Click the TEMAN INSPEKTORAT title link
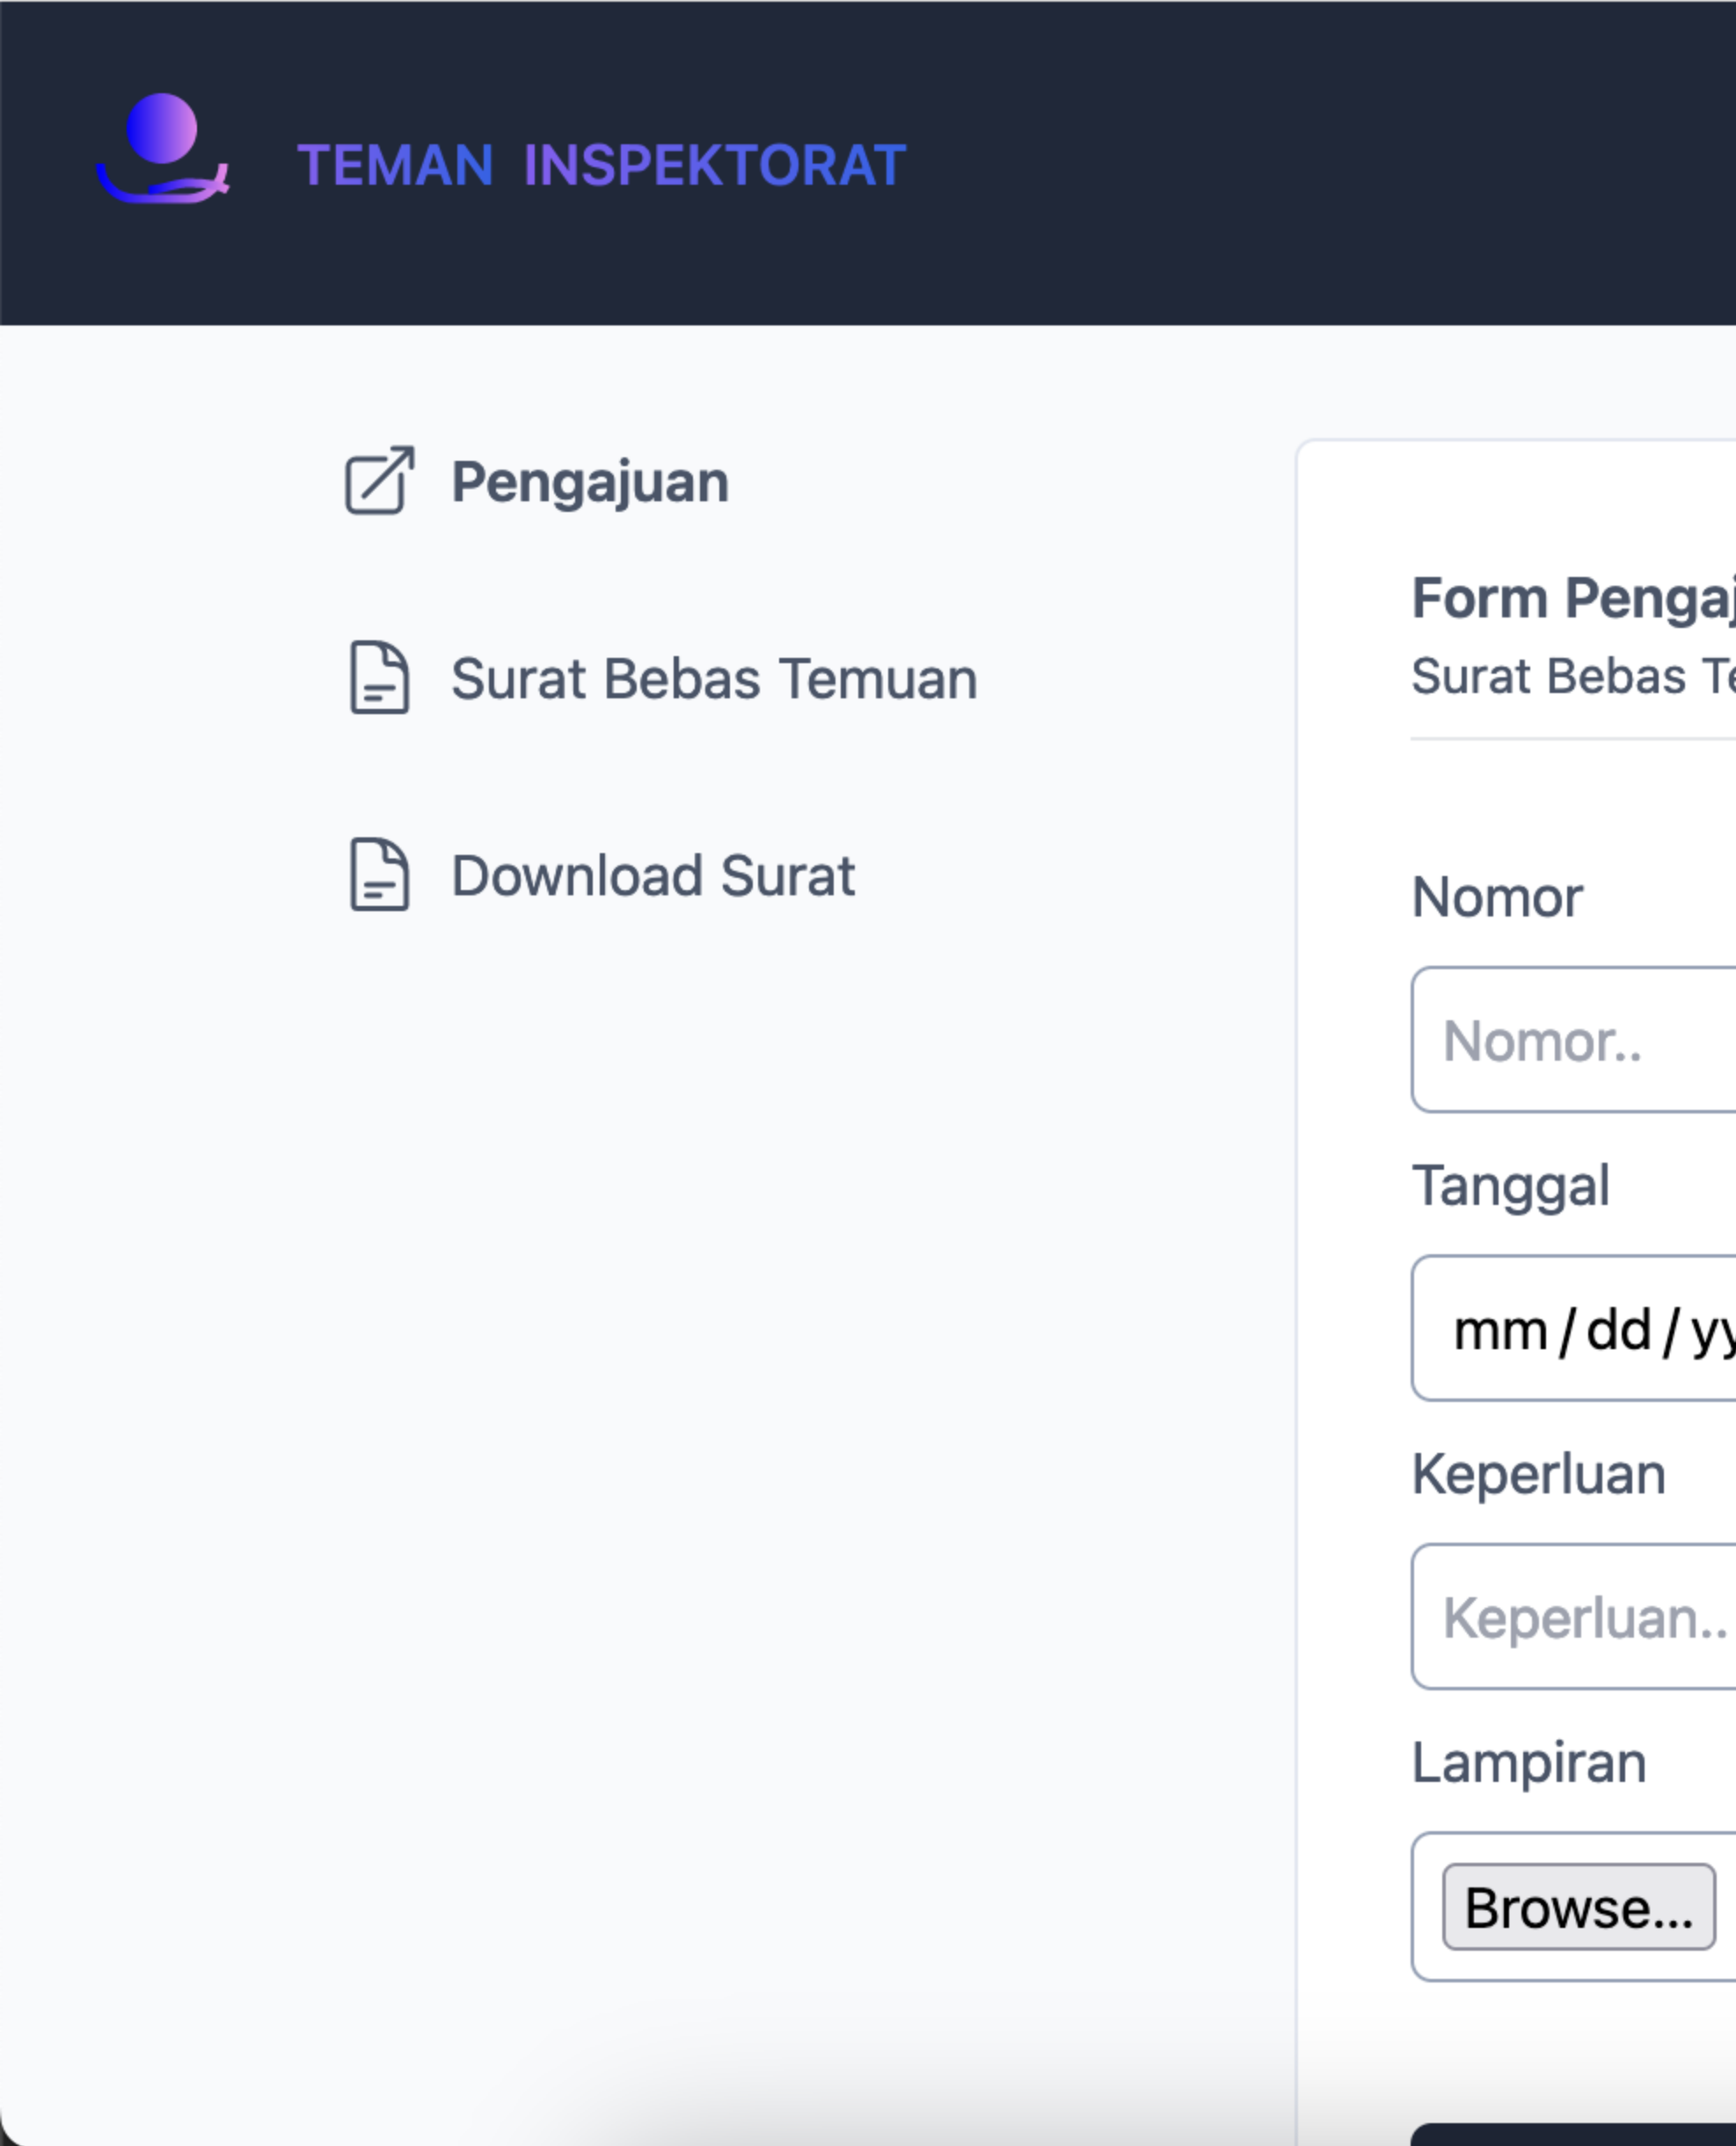Screen dimensions: 1736x2146 point(602,166)
